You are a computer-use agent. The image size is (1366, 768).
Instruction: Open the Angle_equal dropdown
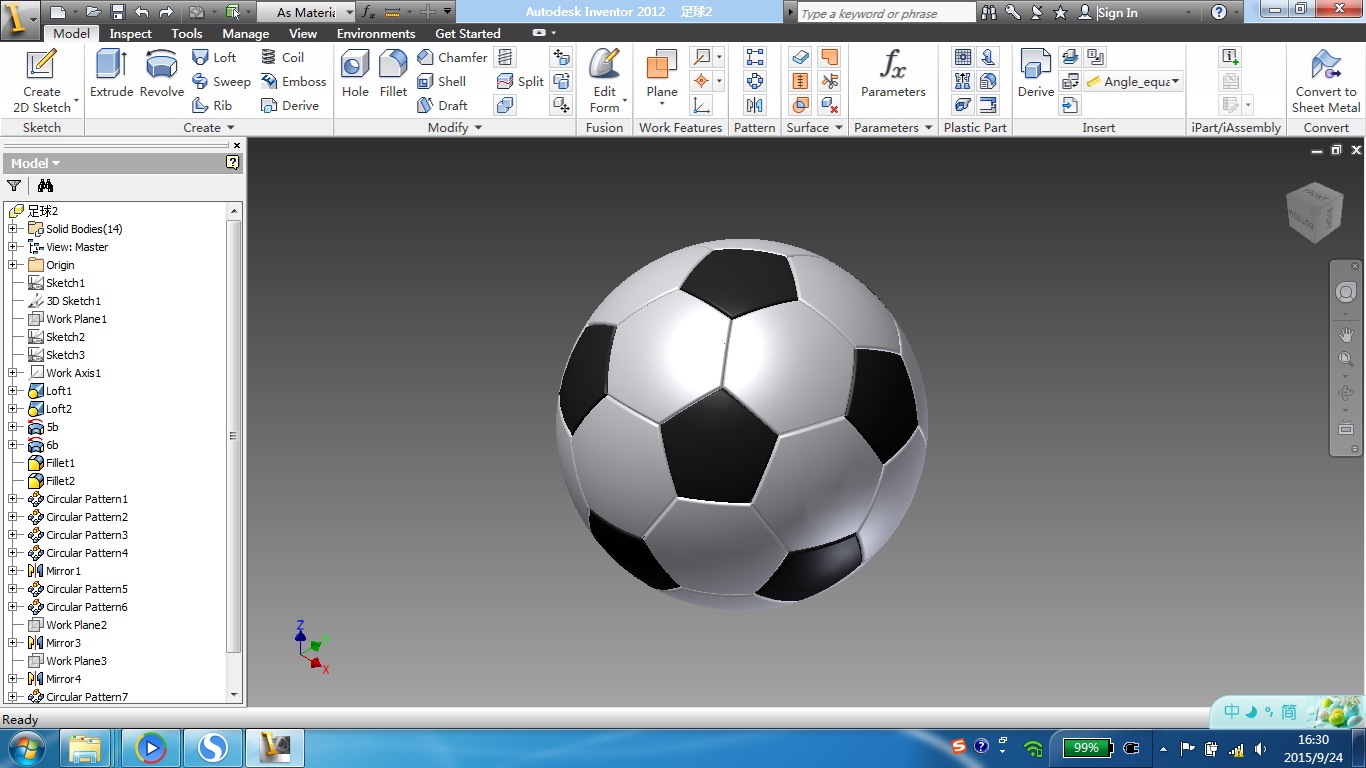[1175, 82]
